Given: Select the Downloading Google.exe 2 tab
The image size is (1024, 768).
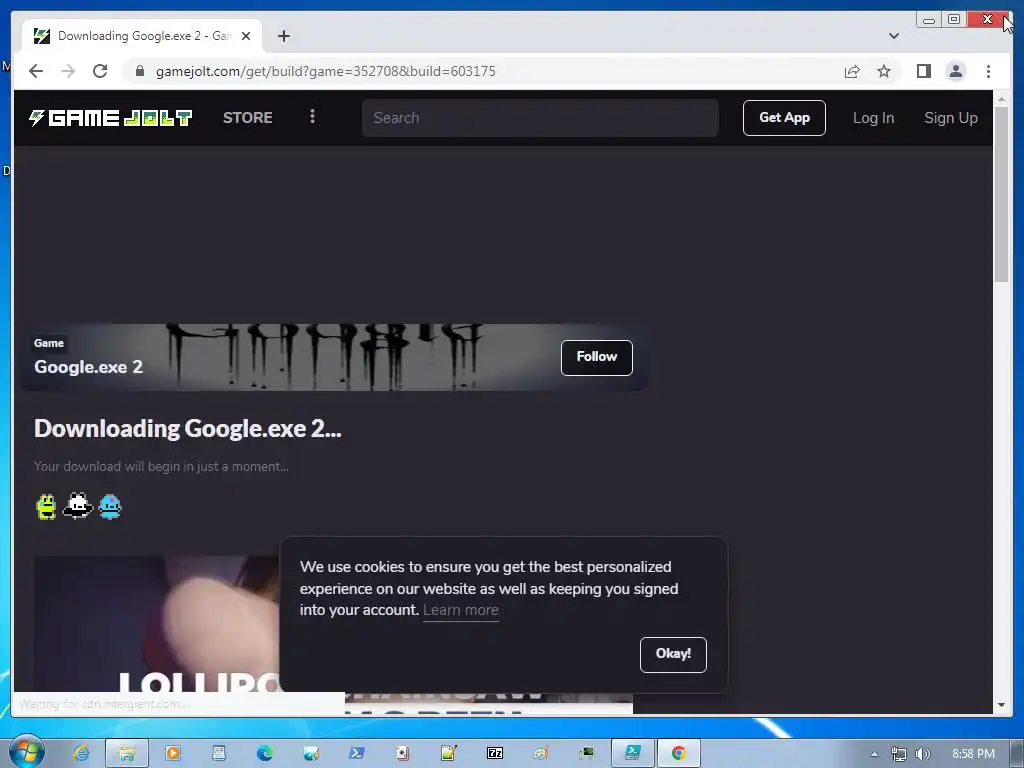Looking at the screenshot, I should 142,36.
